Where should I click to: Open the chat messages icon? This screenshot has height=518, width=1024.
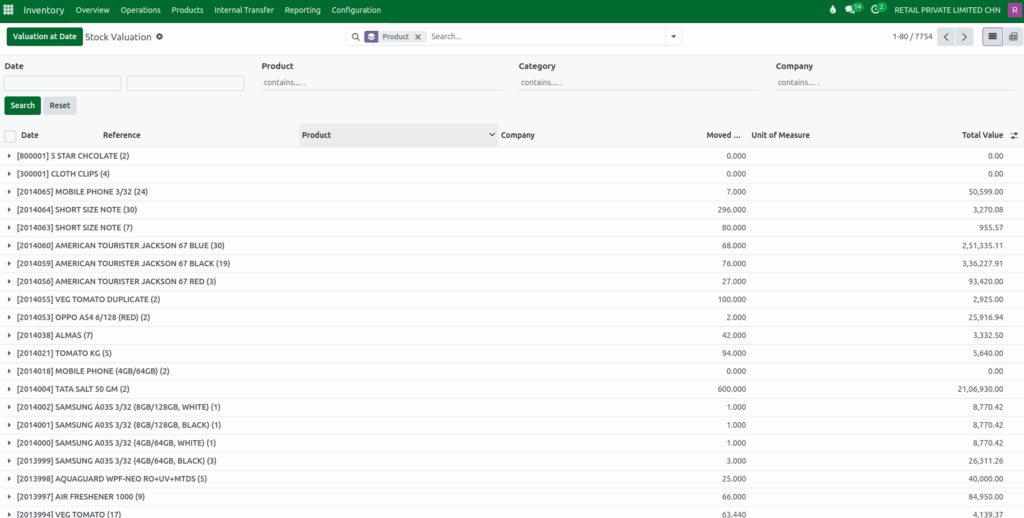pyautogui.click(x=852, y=9)
